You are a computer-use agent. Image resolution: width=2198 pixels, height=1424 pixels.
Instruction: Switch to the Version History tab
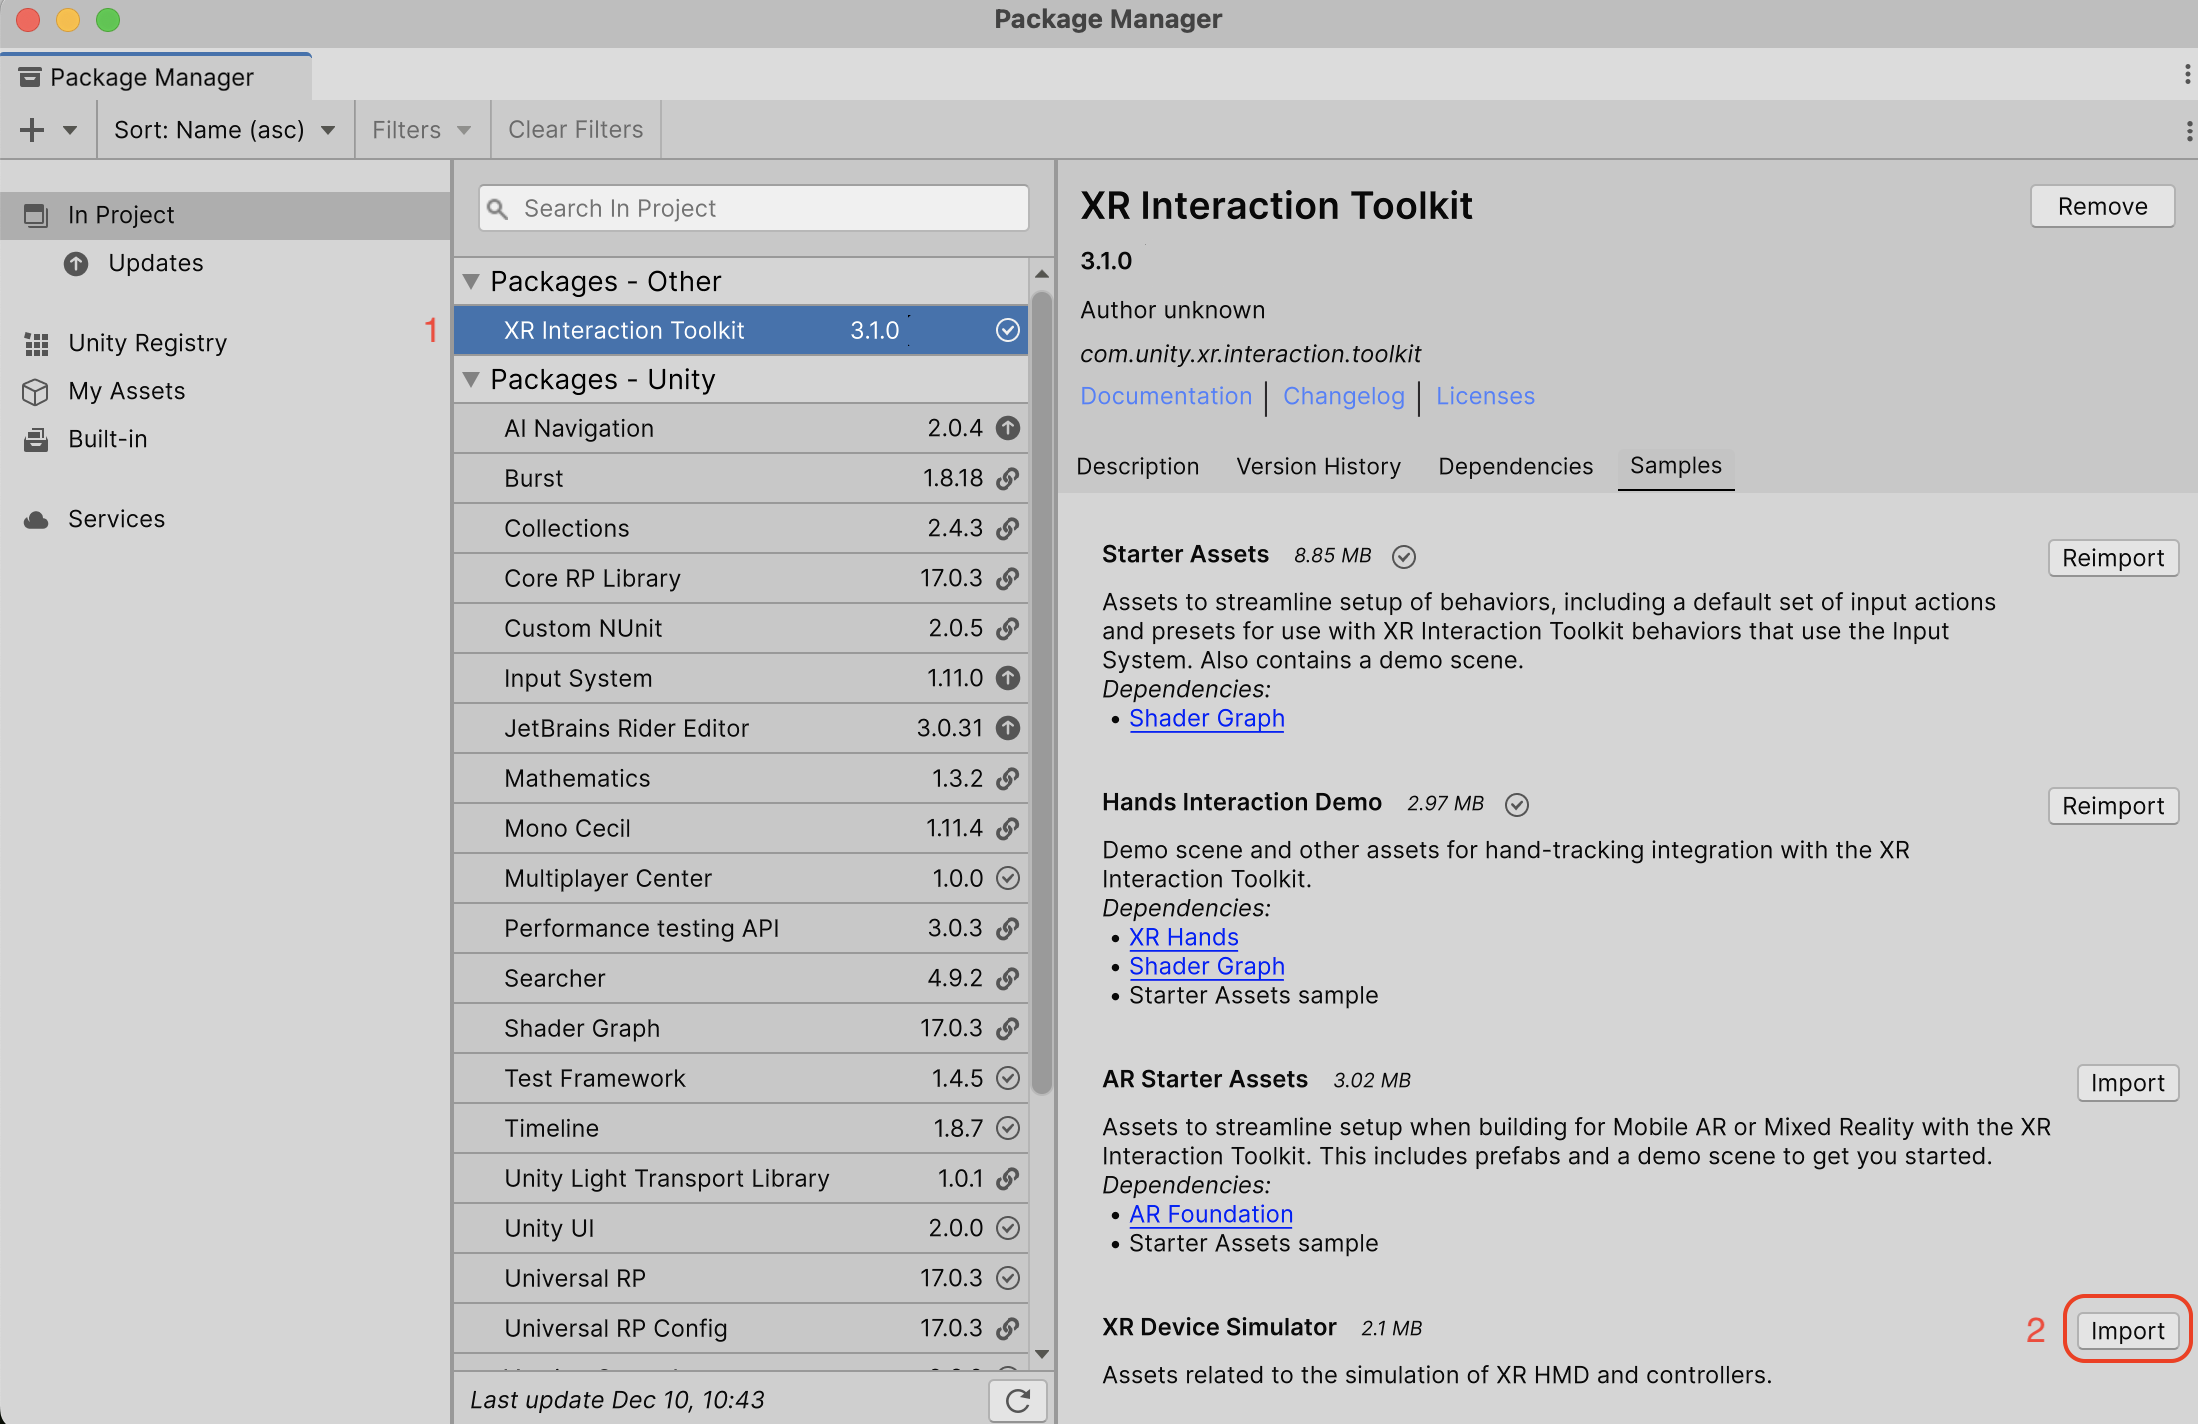(x=1318, y=466)
